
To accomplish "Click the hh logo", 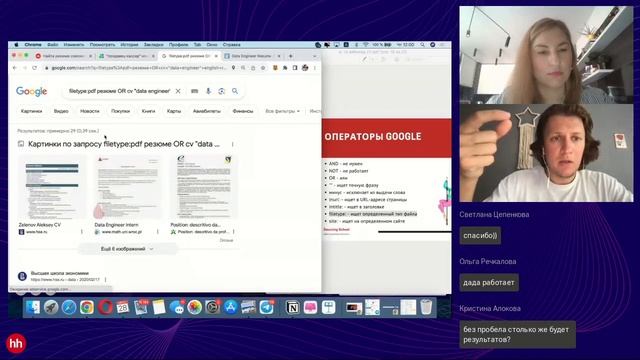I will pos(16,343).
